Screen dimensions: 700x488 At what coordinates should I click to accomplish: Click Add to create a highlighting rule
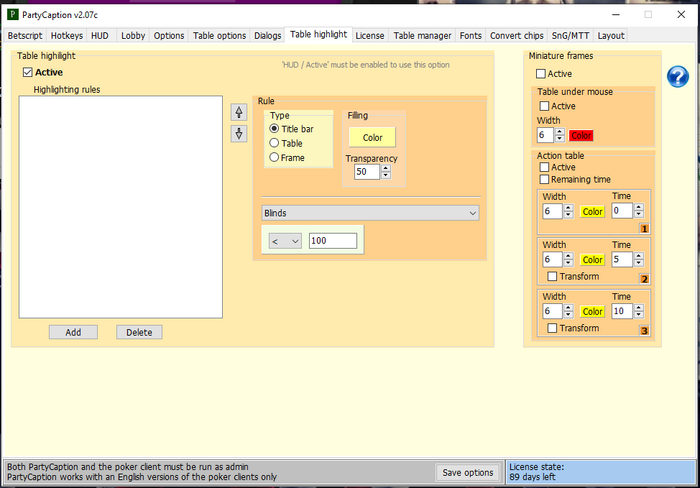[73, 332]
